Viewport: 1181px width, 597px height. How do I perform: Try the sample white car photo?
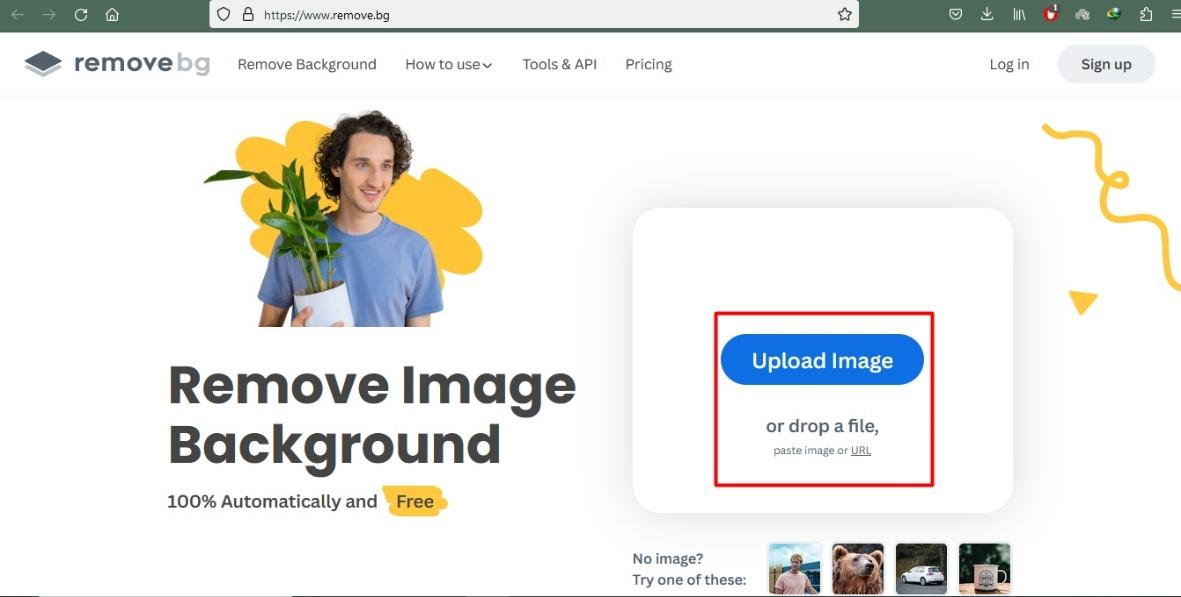(921, 568)
